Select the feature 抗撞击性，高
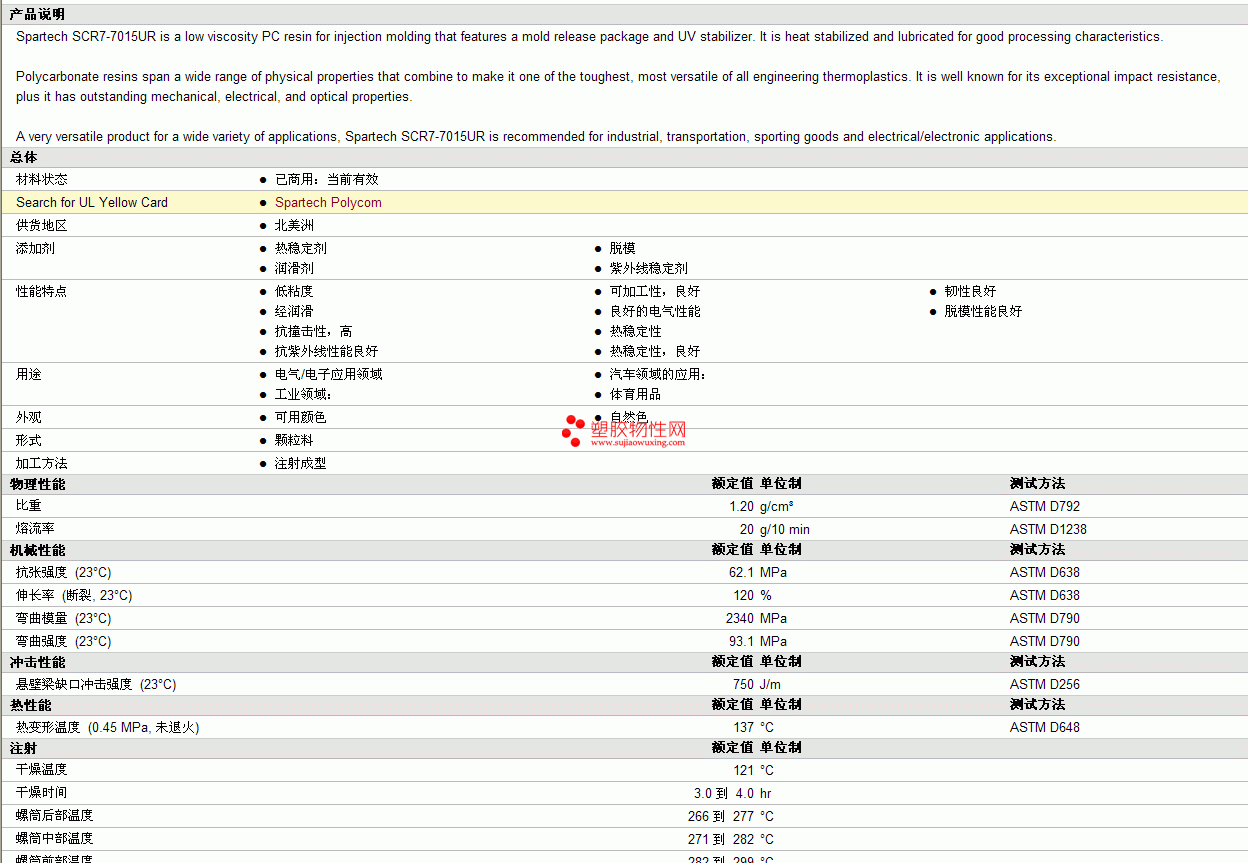 click(x=314, y=331)
